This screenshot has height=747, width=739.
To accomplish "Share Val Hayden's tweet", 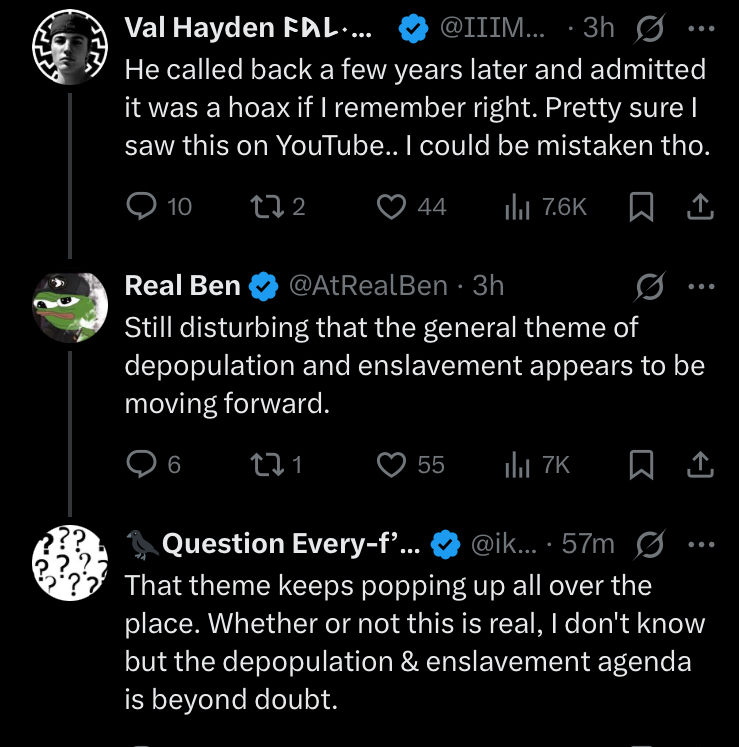I will [701, 206].
